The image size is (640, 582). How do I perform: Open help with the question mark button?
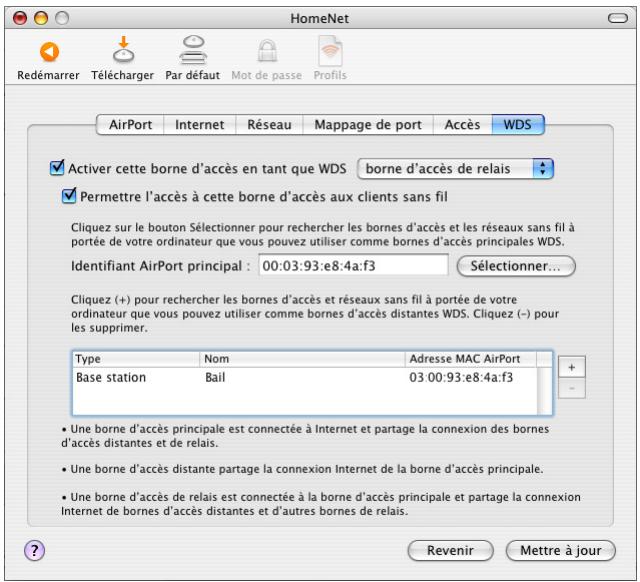pyautogui.click(x=34, y=550)
